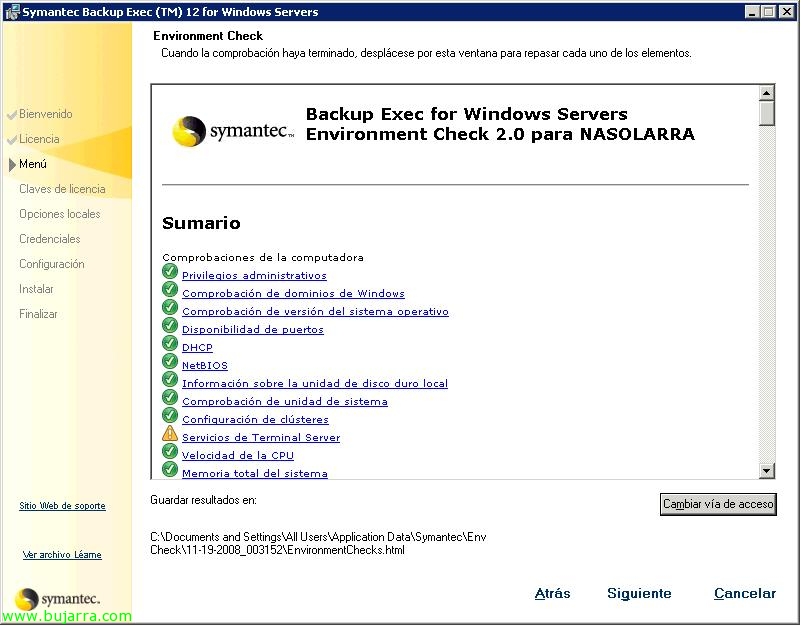This screenshot has width=801, height=626.
Task: Click check icon next to Memoria total del sistema
Action: pos(170,469)
